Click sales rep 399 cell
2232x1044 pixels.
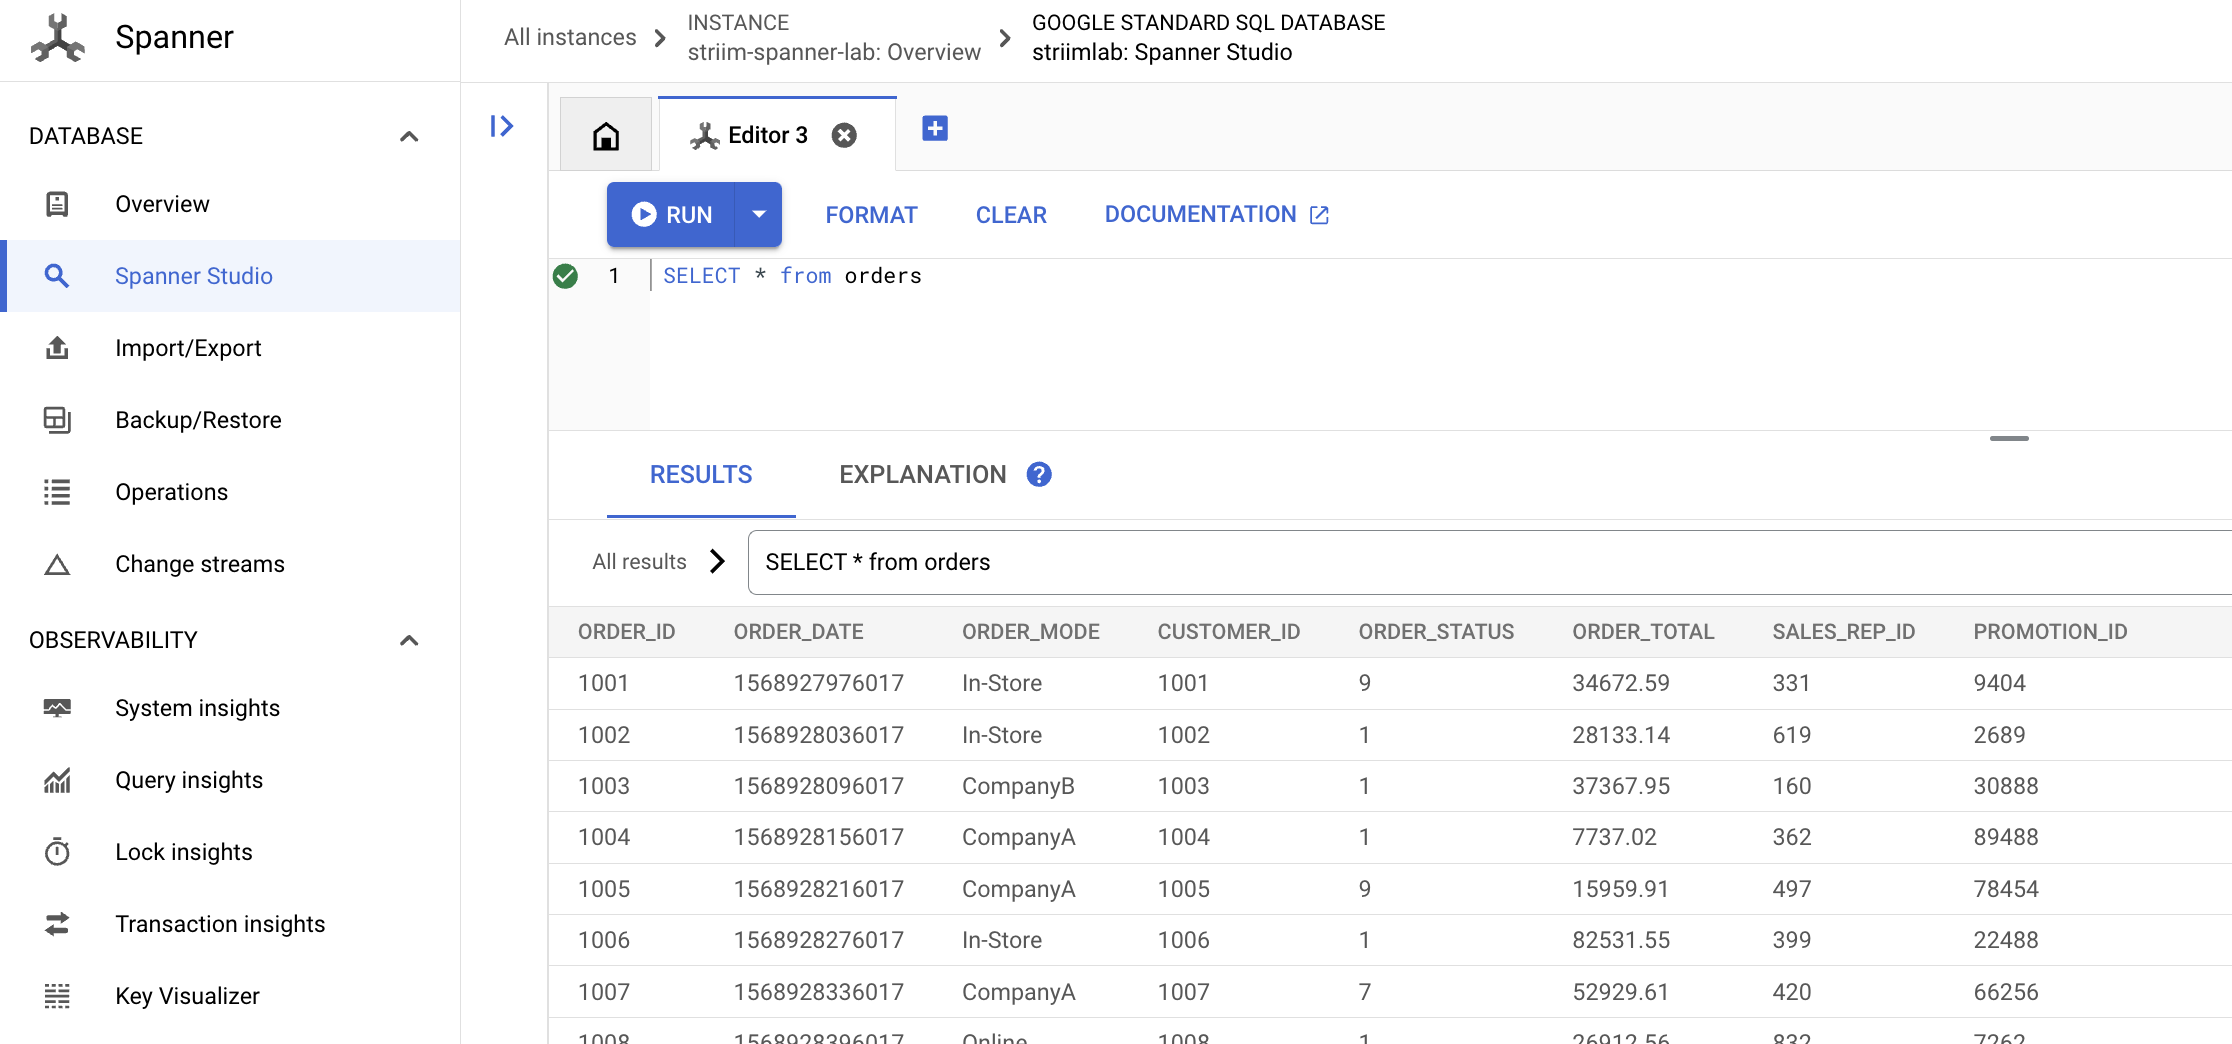[1791, 940]
